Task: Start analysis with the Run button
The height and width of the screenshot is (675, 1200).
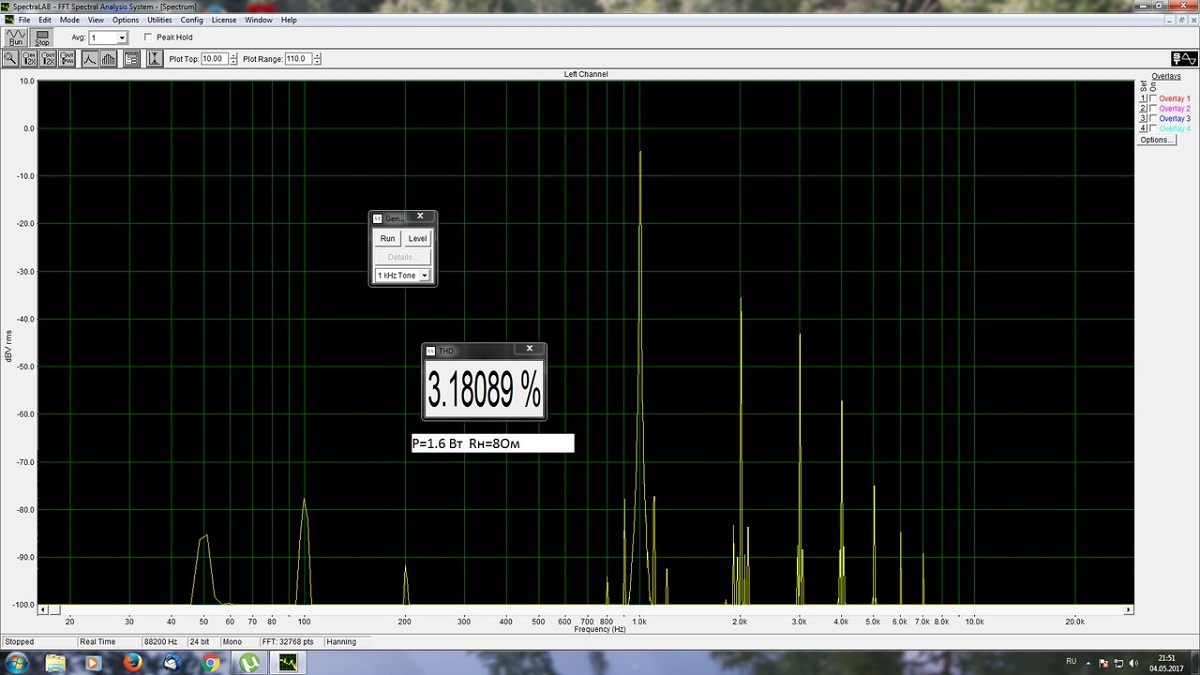Action: pyautogui.click(x=15, y=38)
